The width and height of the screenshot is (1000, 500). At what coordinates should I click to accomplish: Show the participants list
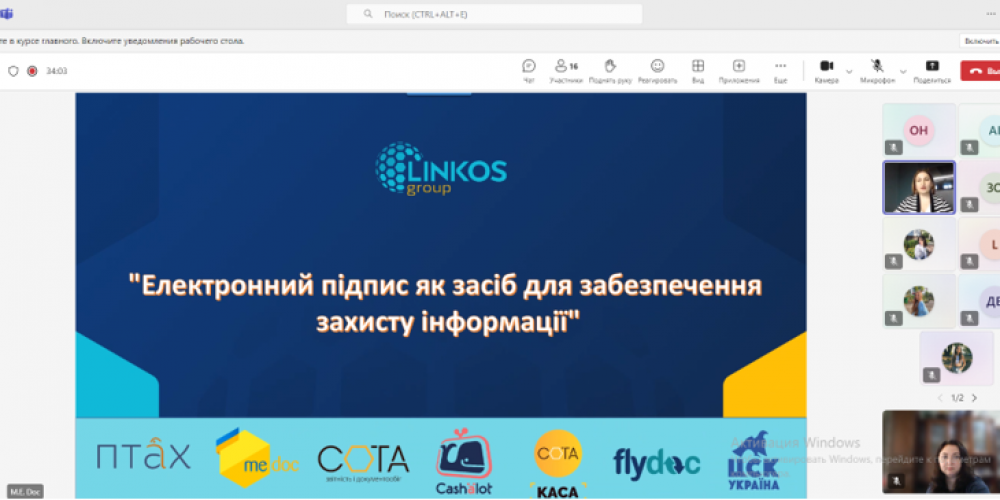(566, 70)
